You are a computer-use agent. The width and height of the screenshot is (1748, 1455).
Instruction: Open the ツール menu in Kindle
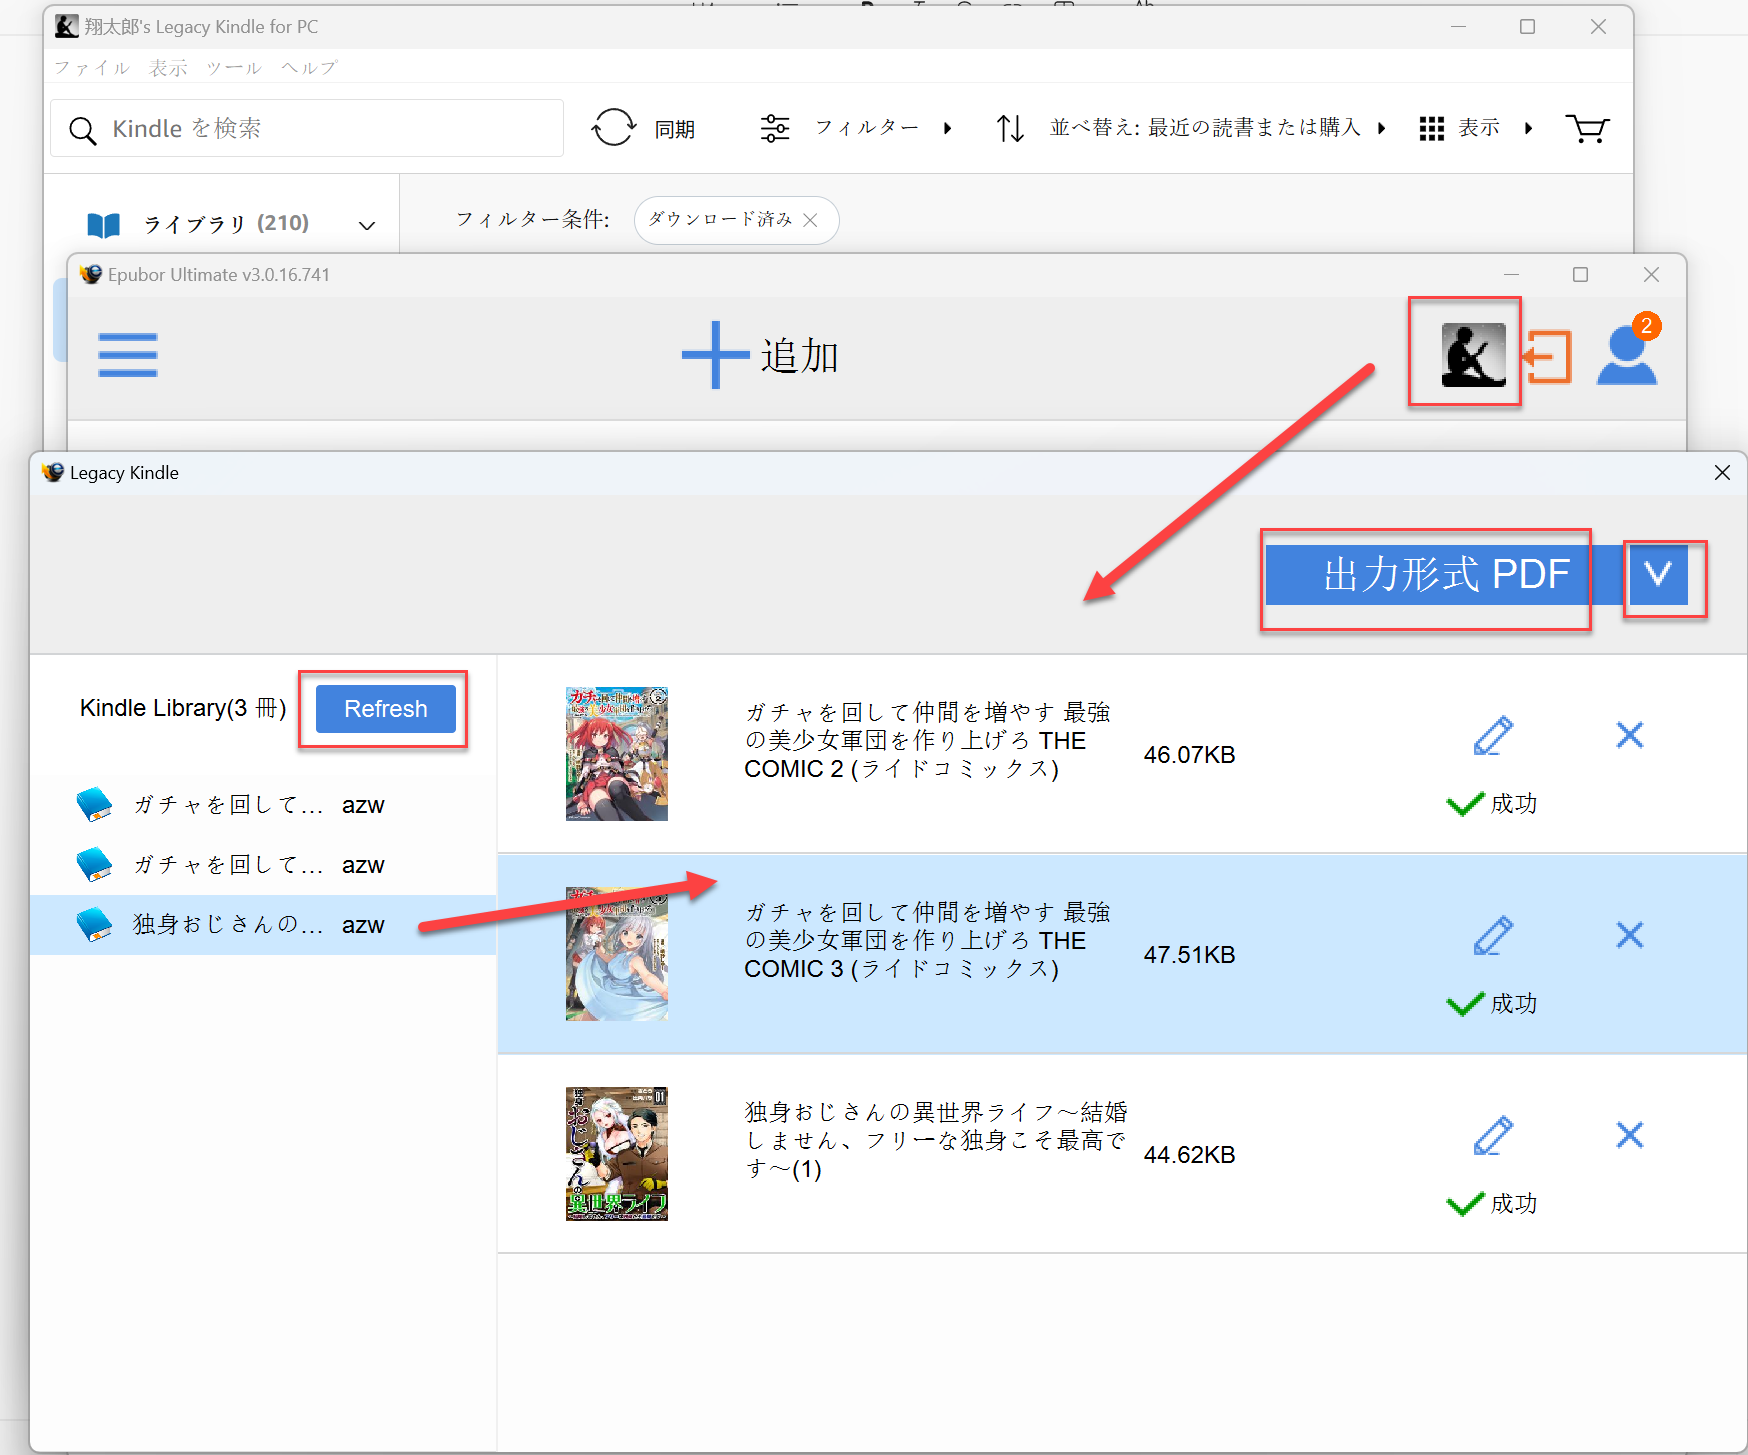click(x=234, y=68)
